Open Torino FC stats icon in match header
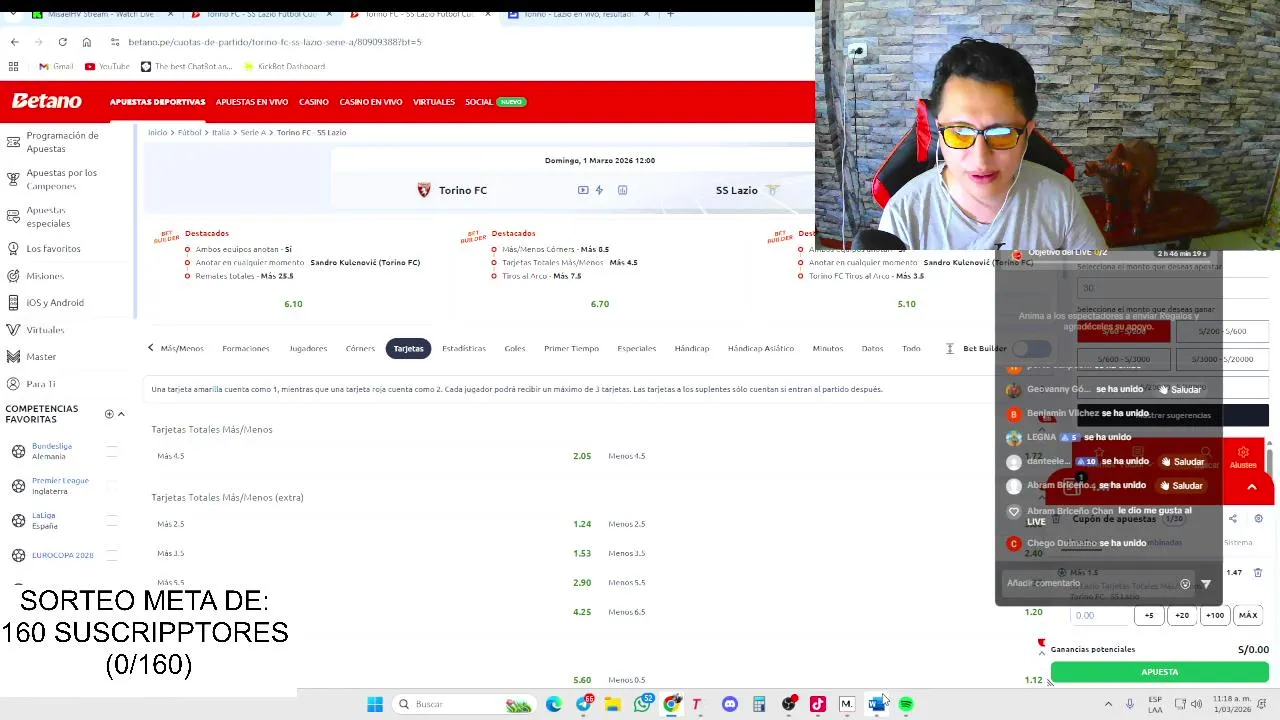This screenshot has height=720, width=1280. 622,190
